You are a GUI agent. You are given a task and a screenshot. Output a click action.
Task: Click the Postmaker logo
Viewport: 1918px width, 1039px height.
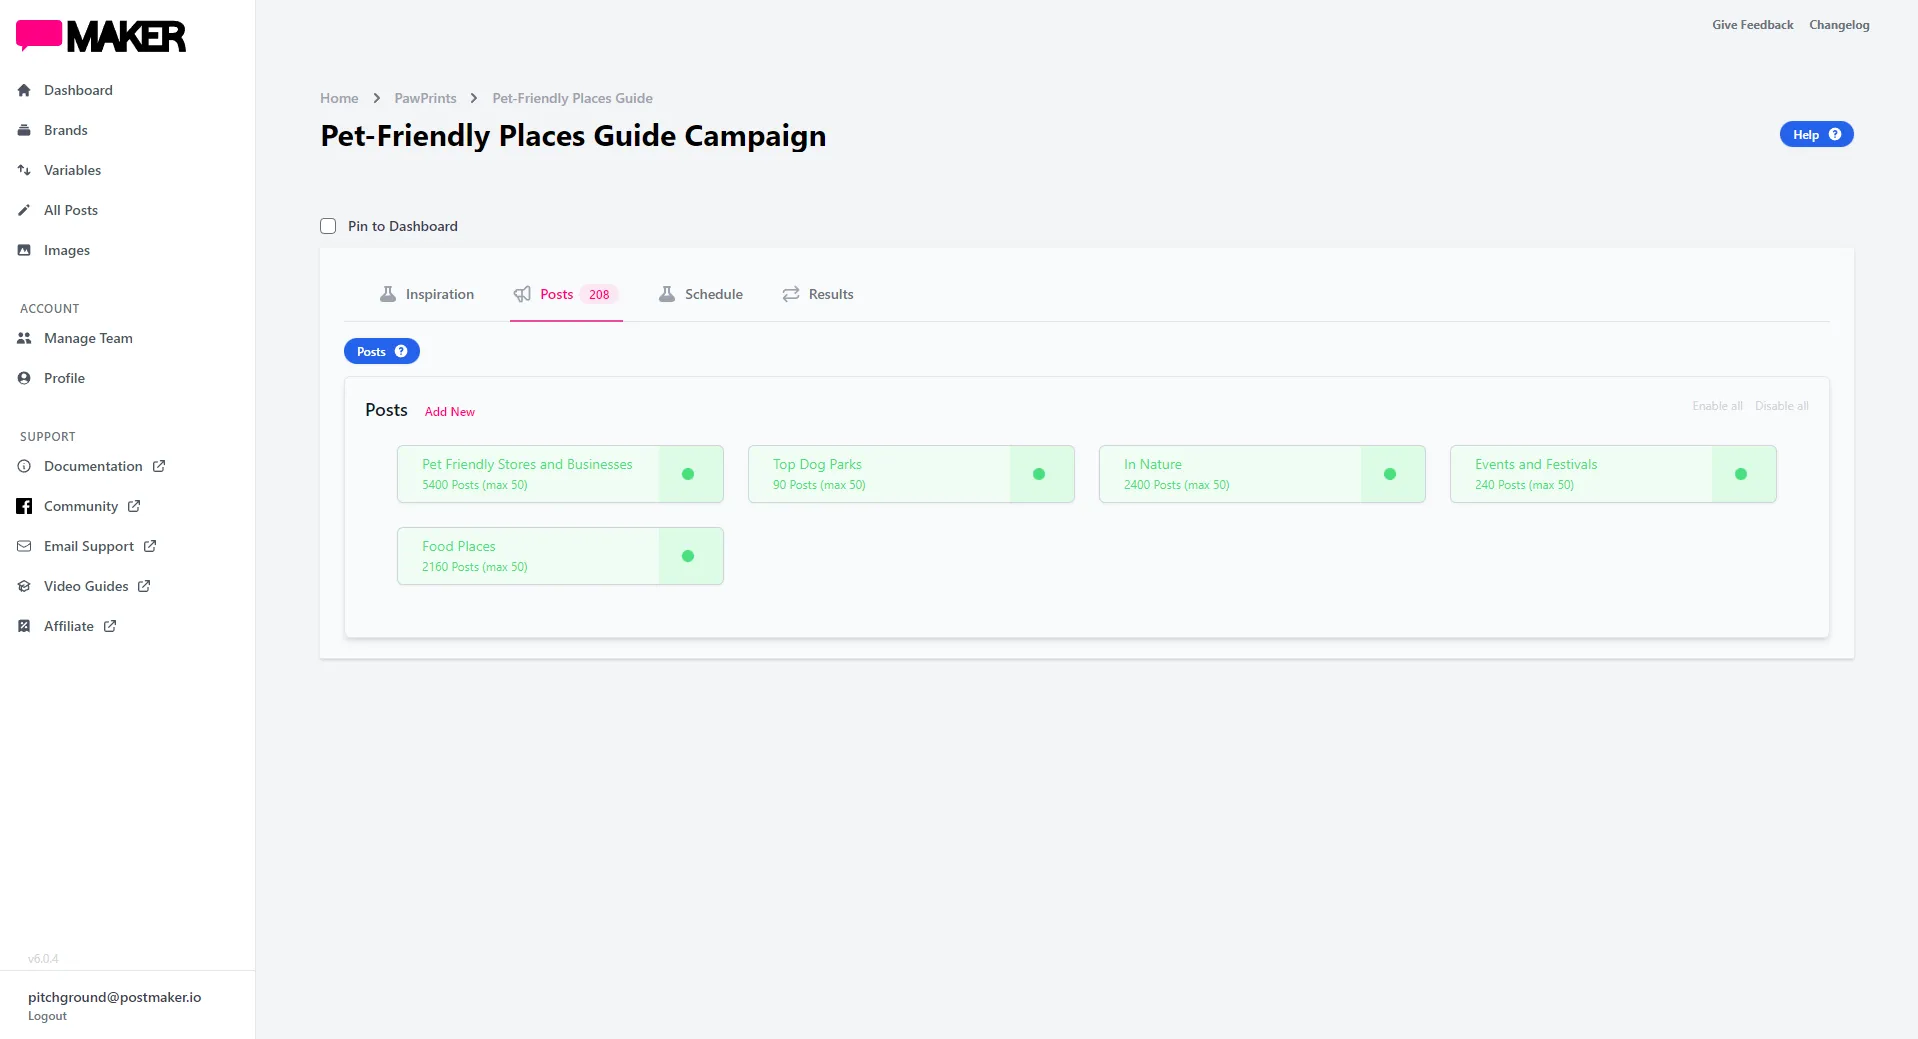101,36
